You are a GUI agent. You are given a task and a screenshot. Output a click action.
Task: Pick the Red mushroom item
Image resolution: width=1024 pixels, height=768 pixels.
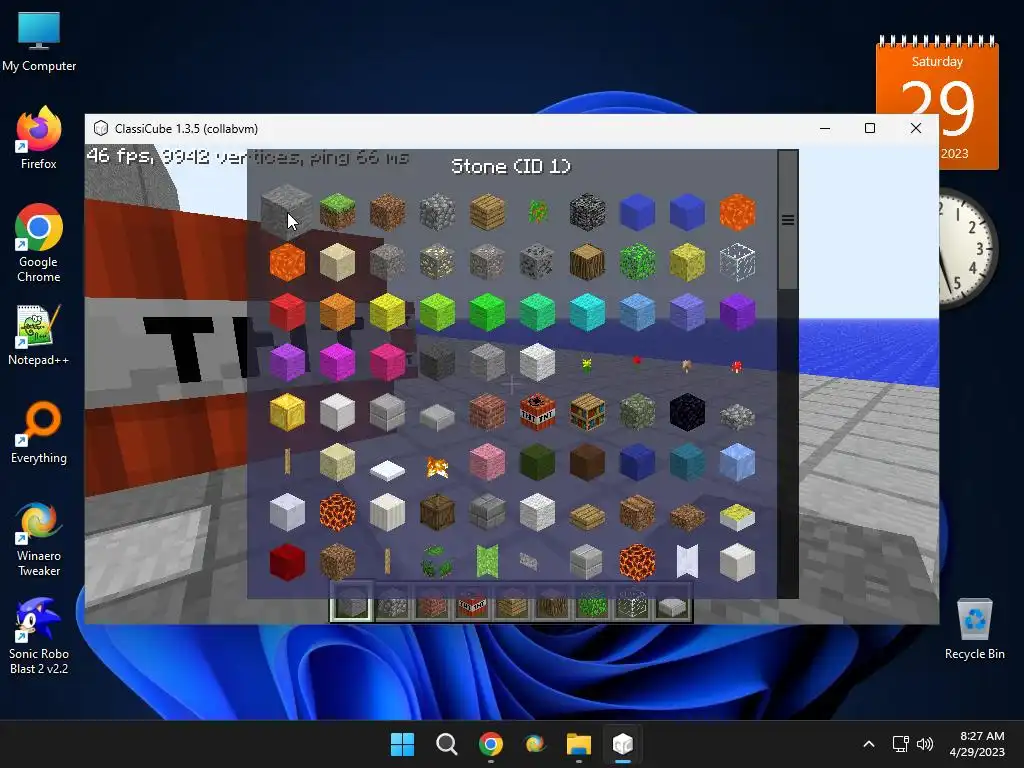pos(737,366)
